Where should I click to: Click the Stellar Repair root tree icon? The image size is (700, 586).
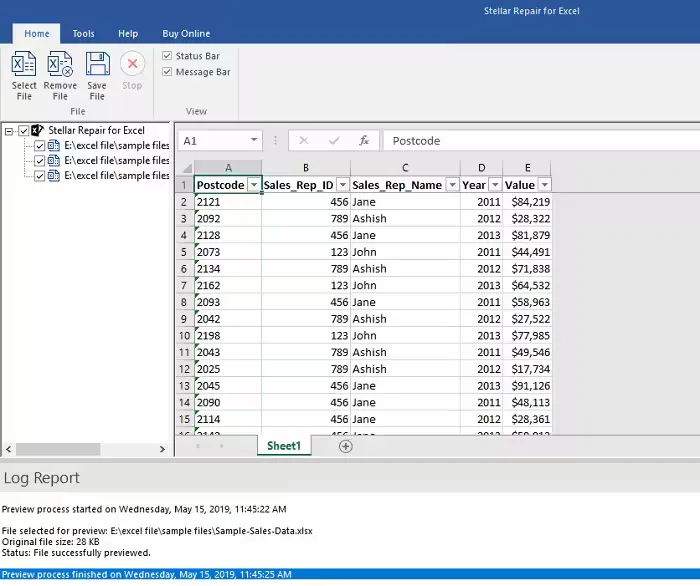click(x=38, y=130)
